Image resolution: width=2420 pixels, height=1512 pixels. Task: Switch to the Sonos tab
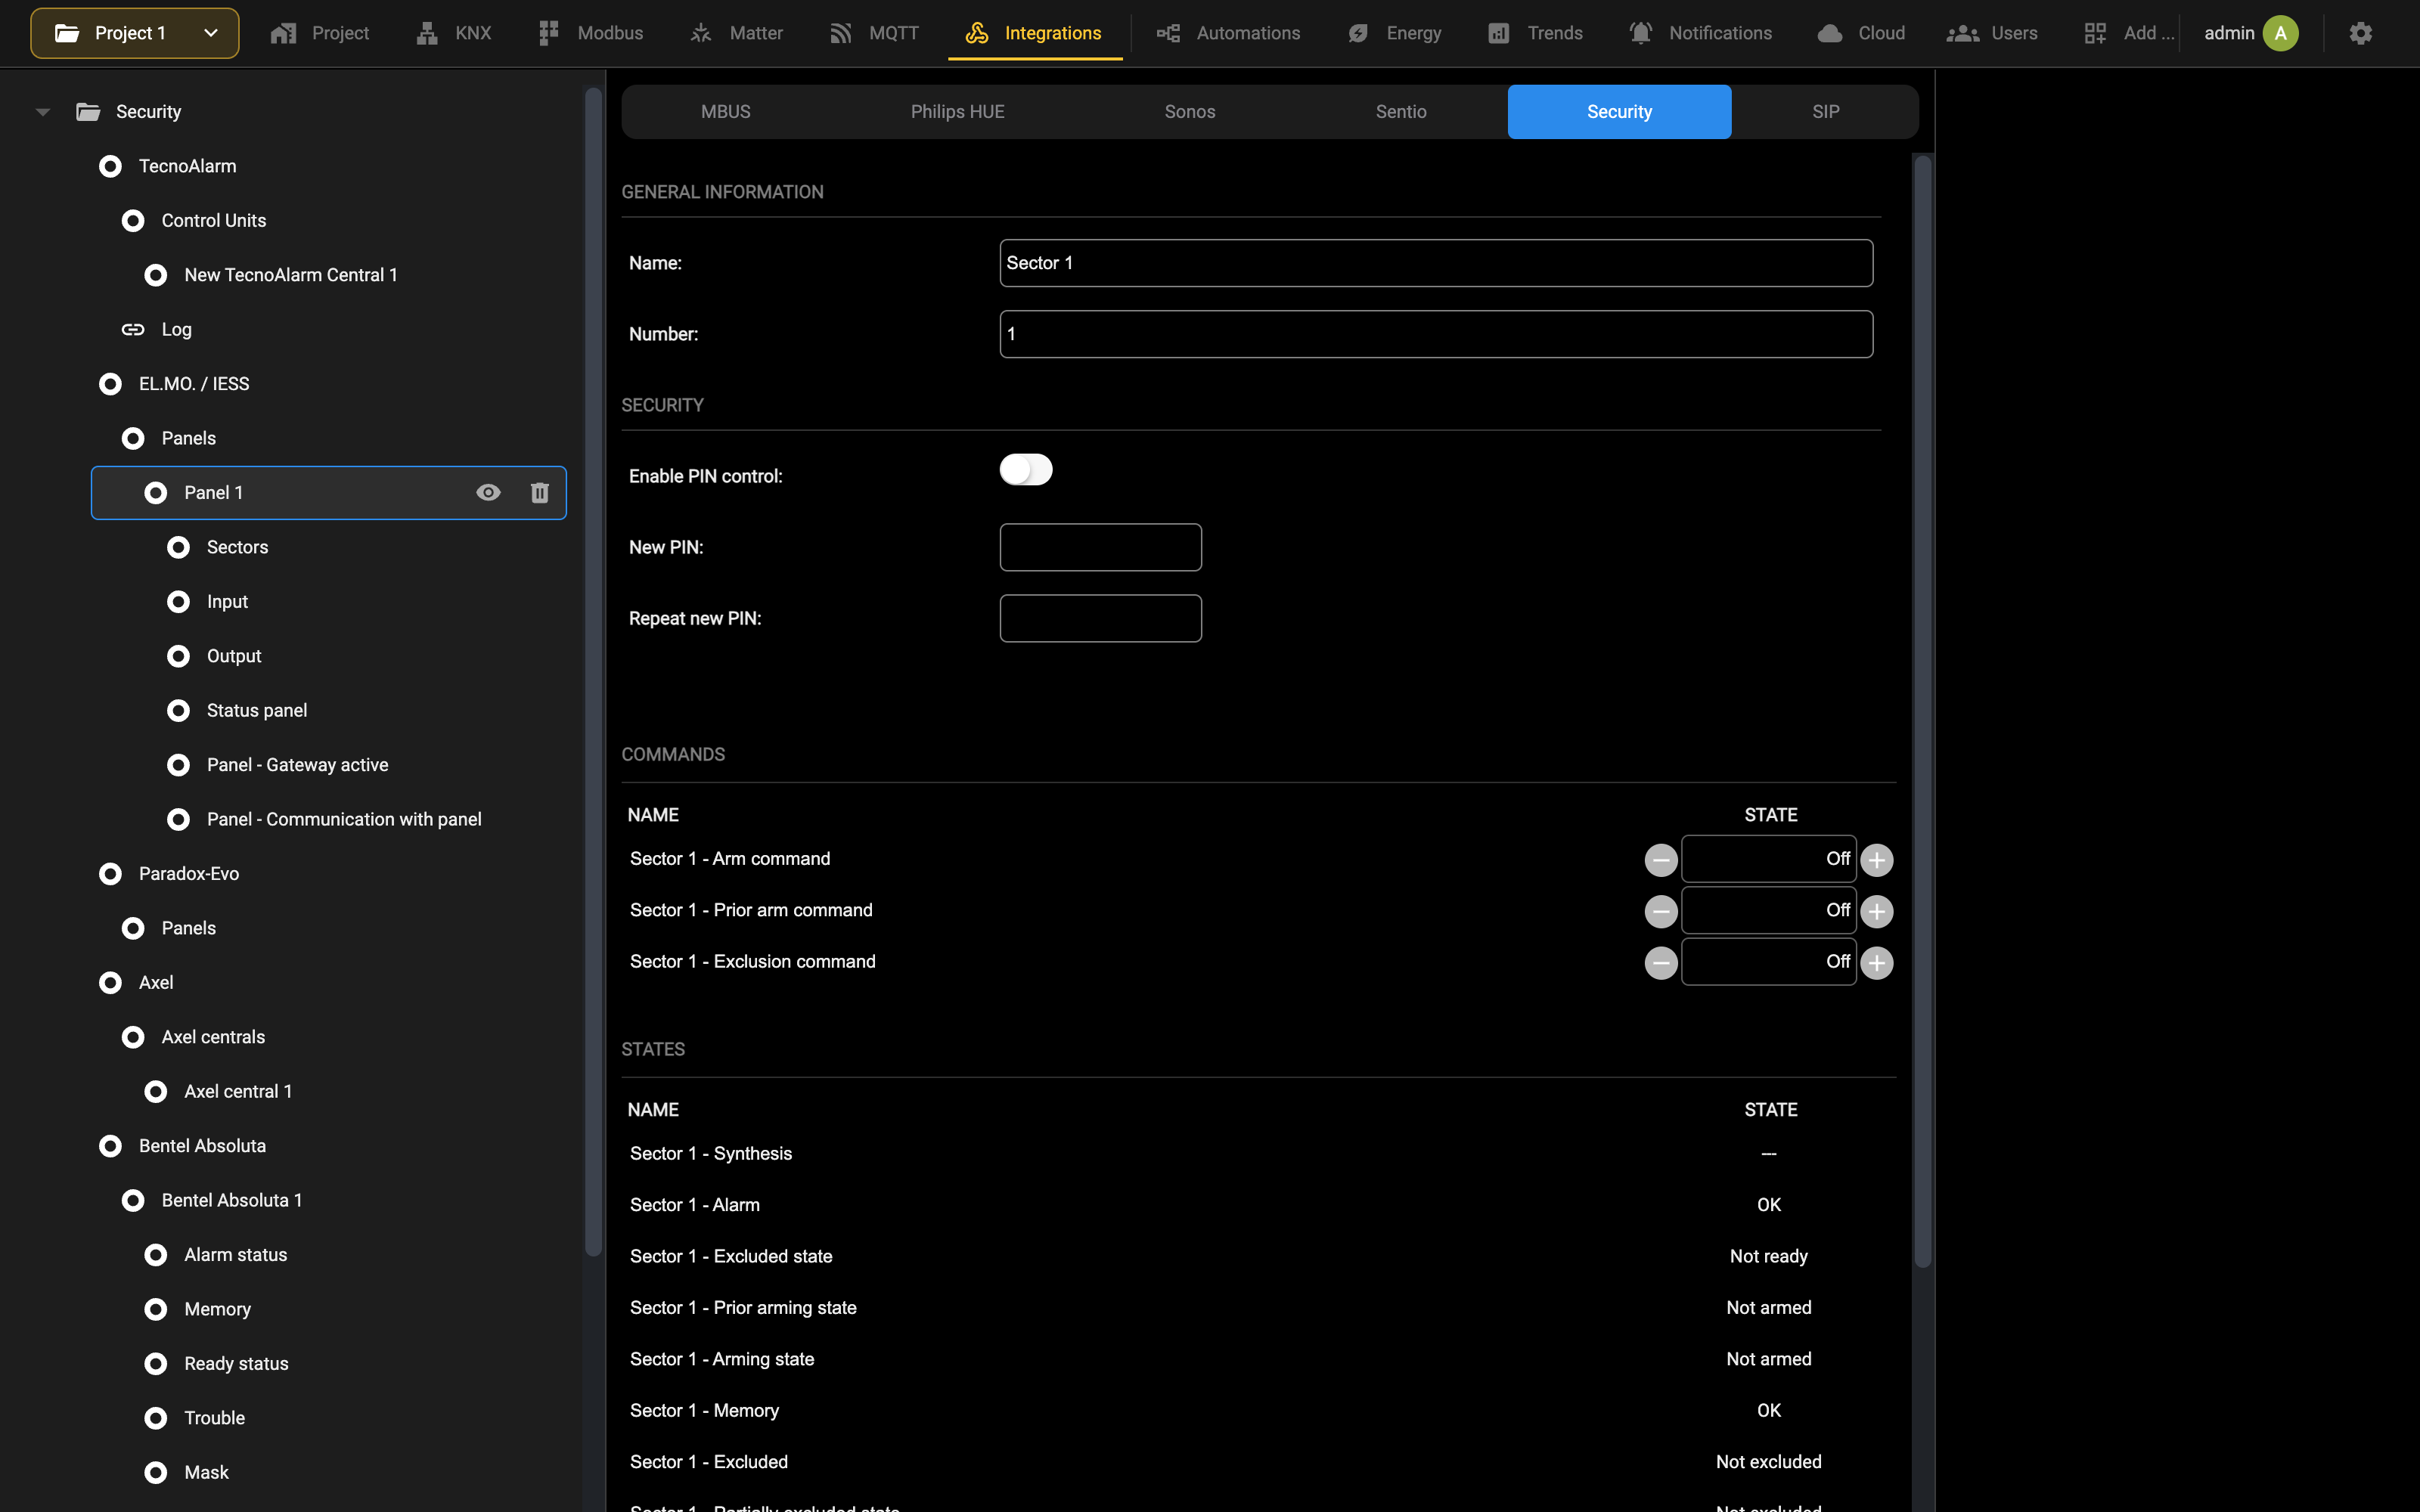(1190, 112)
